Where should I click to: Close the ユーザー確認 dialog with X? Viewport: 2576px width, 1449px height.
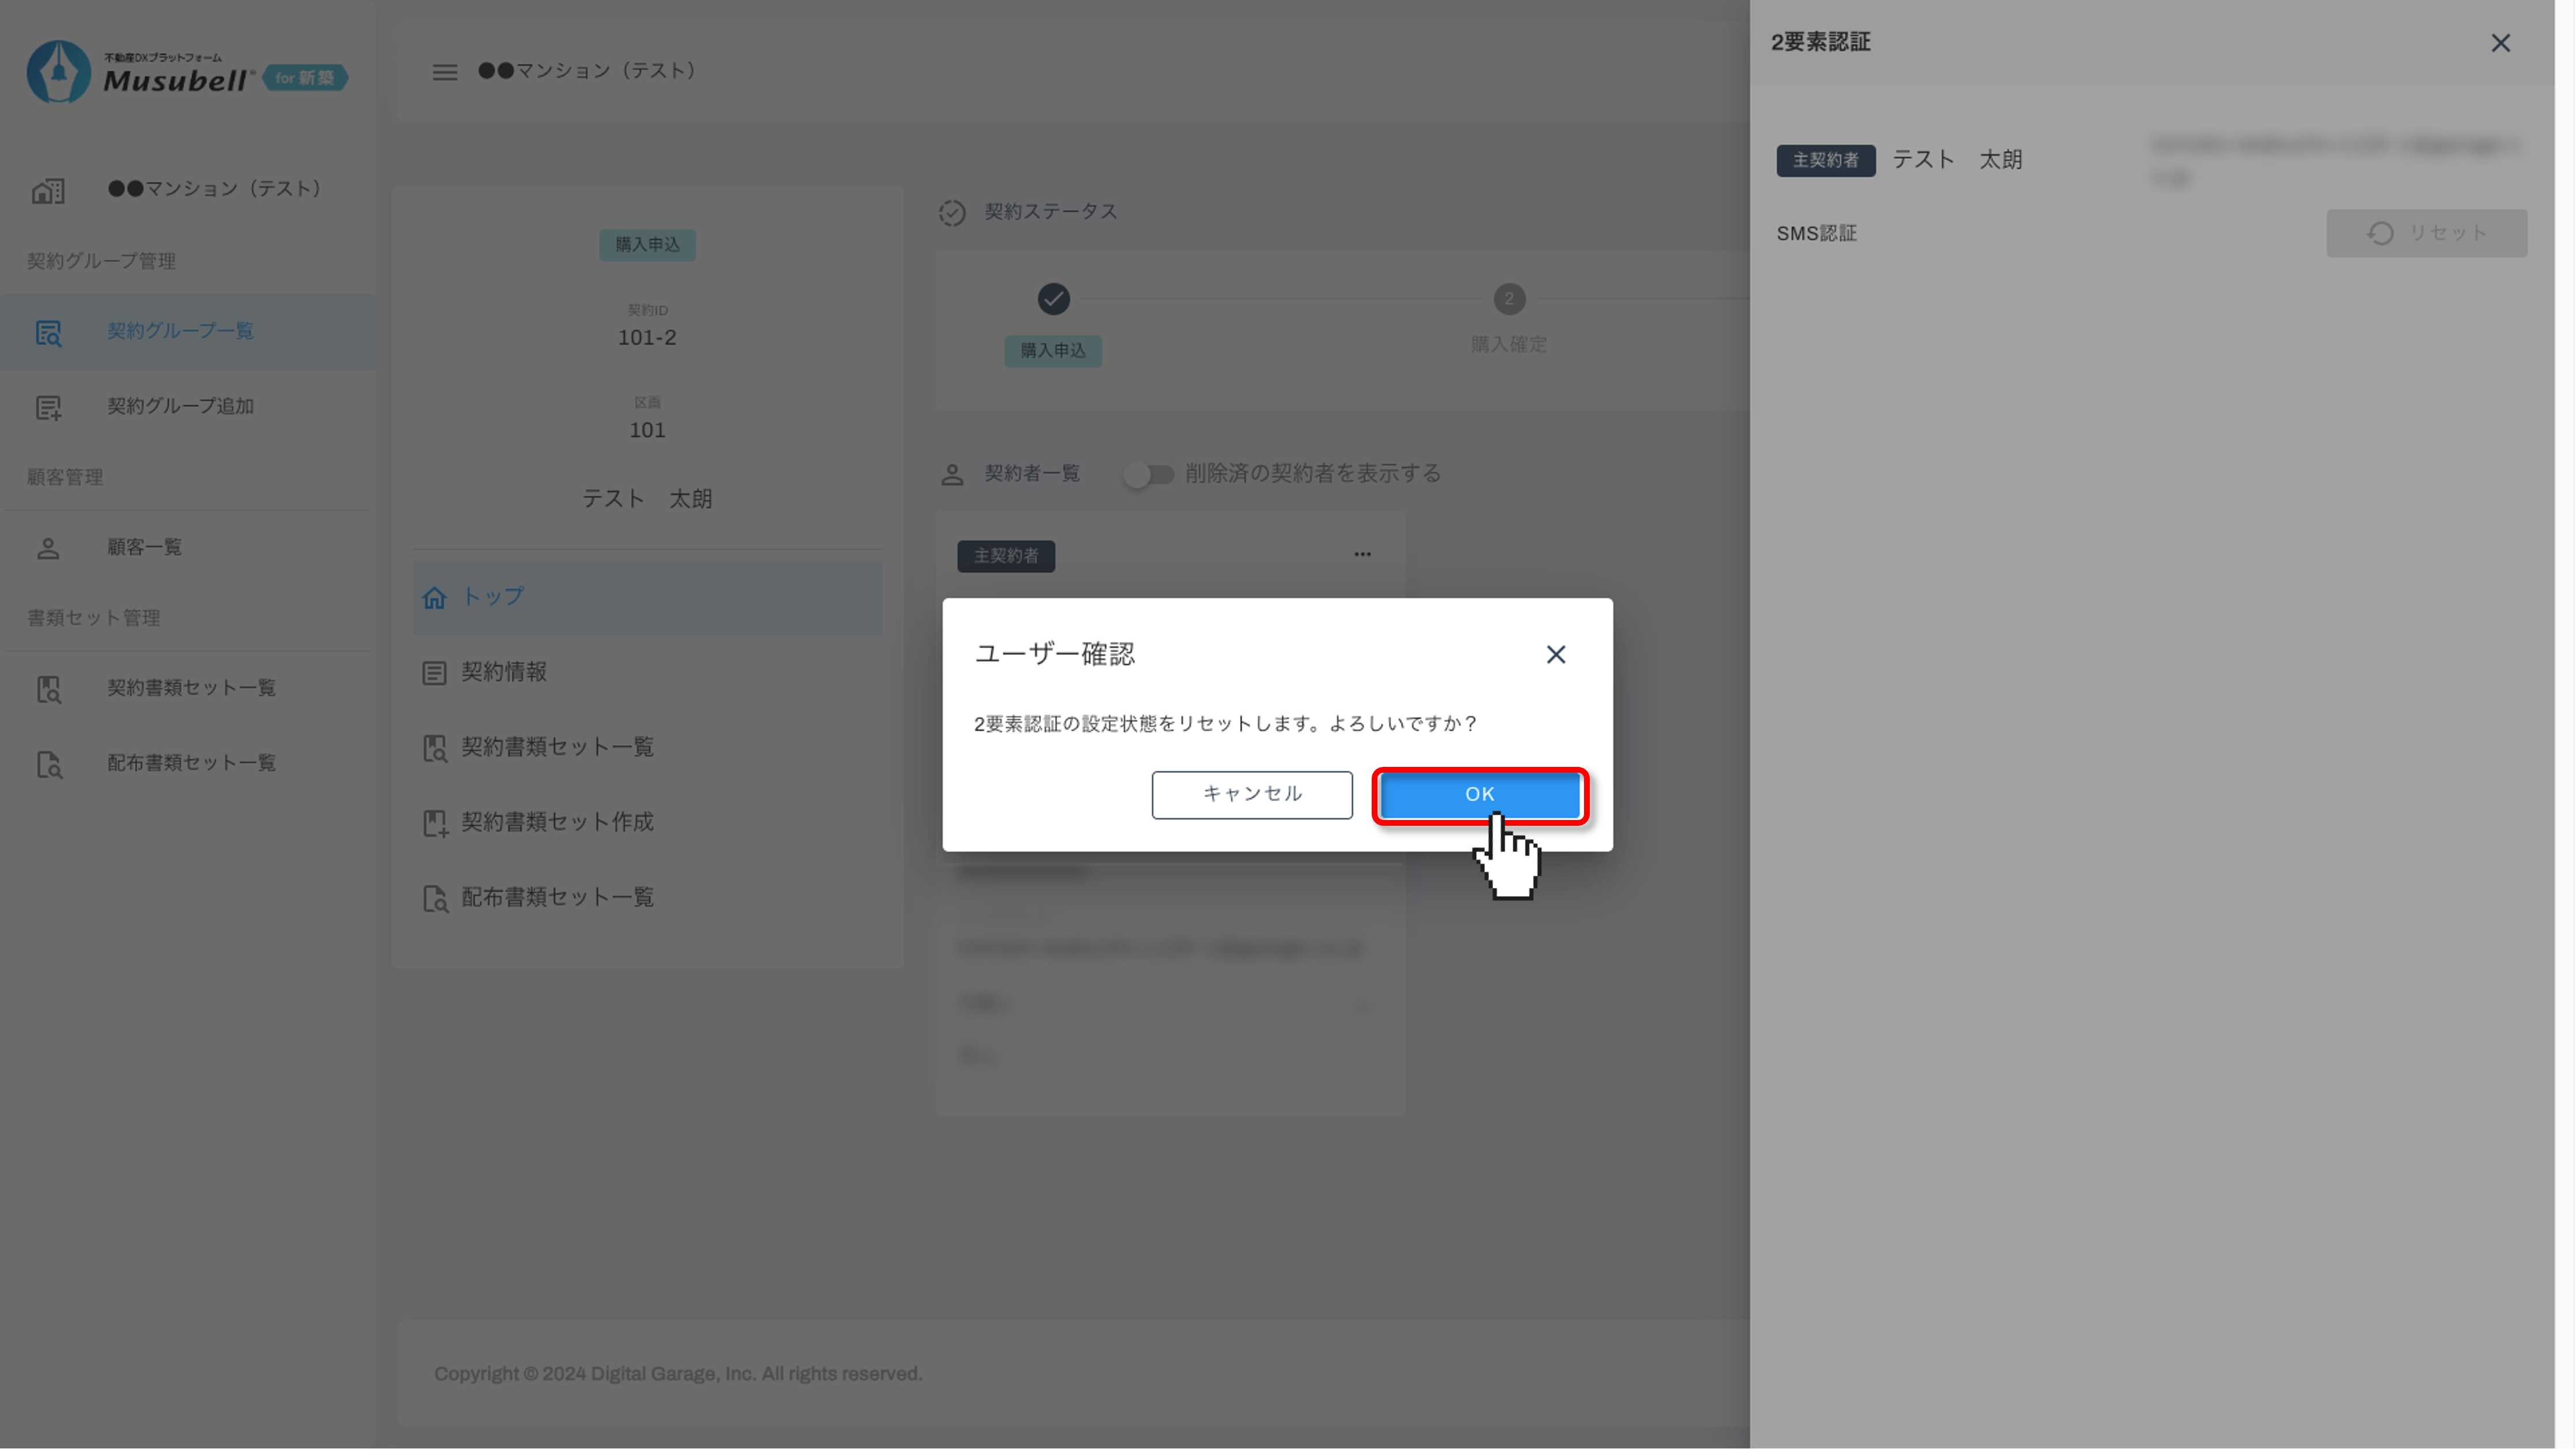pos(1555,654)
